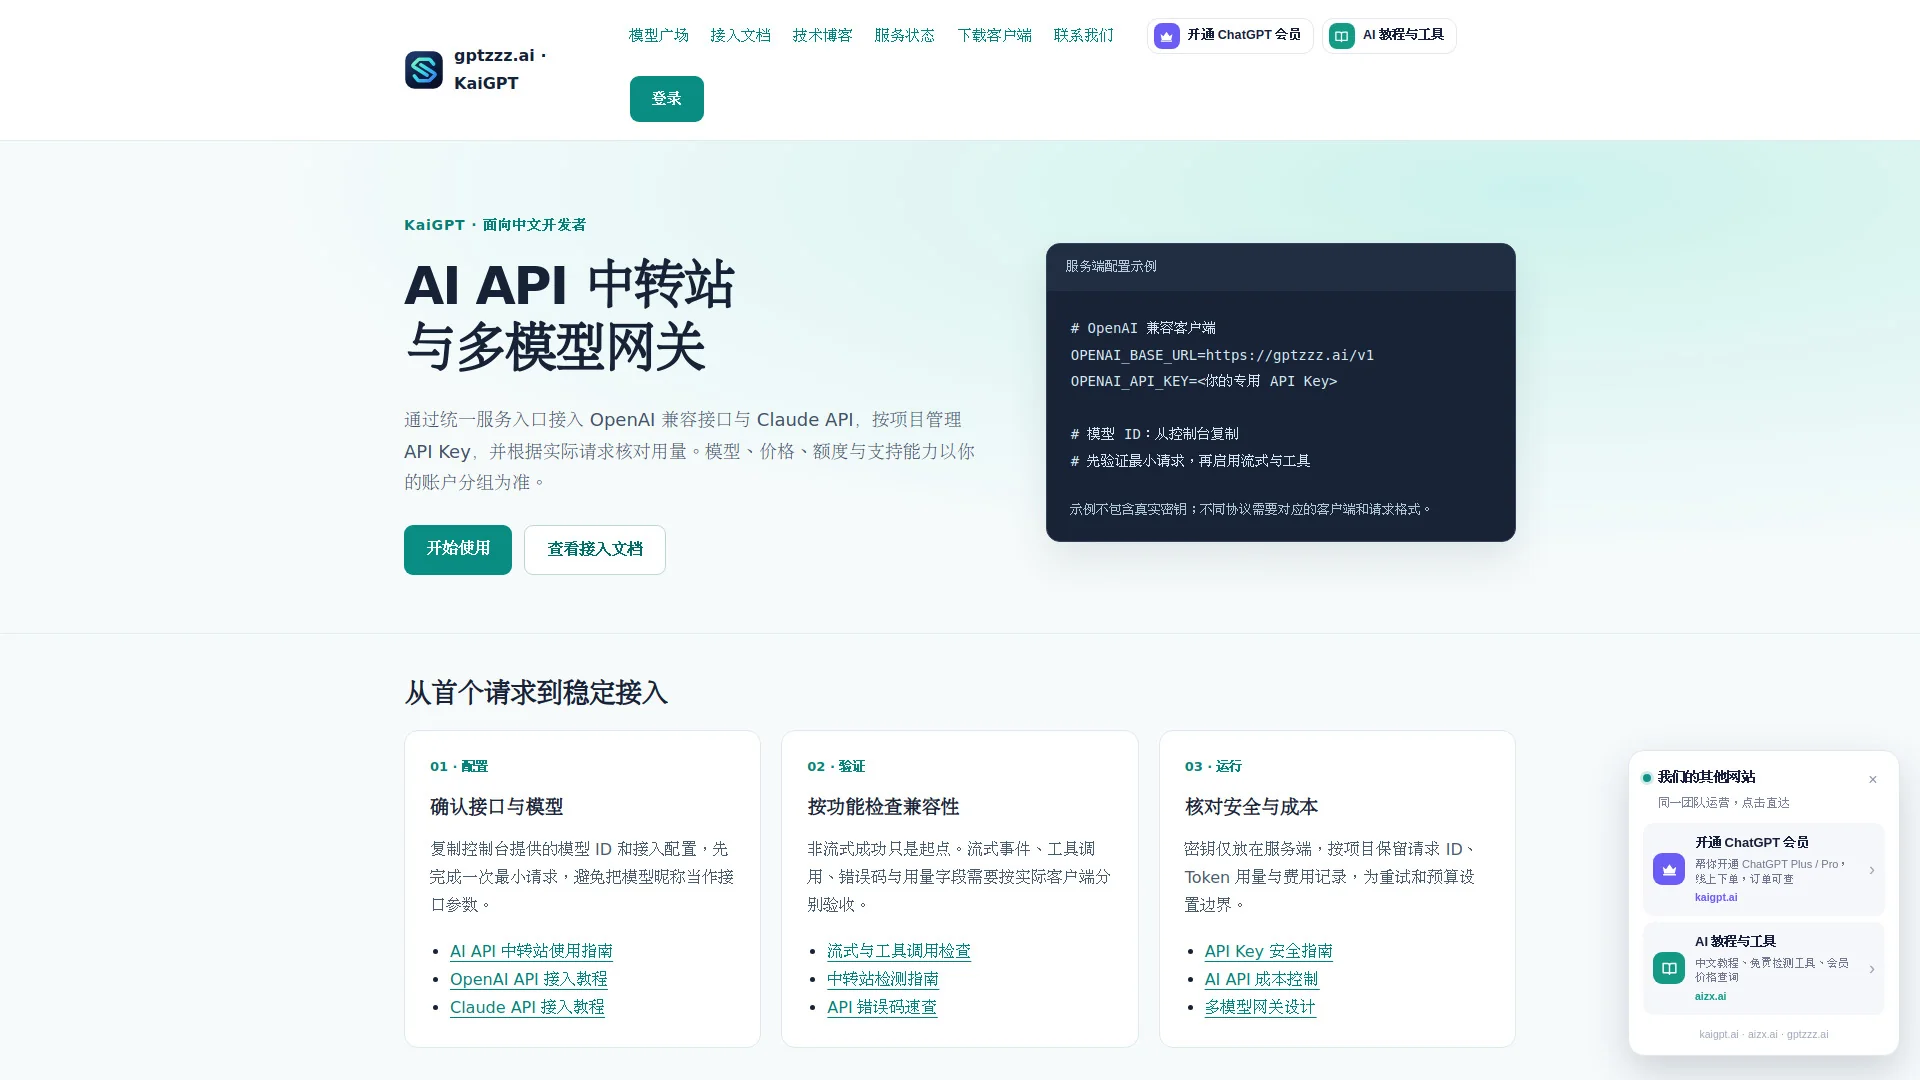1920x1080 pixels.
Task: Click the 登录 button
Action: [667, 99]
